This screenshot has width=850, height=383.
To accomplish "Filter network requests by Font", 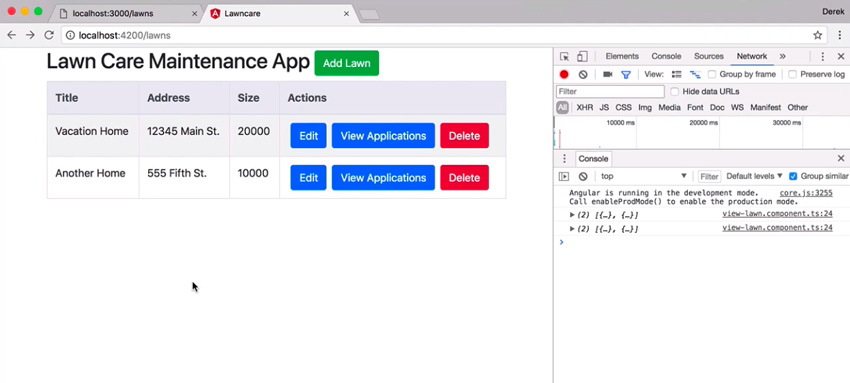I will pyautogui.click(x=695, y=108).
